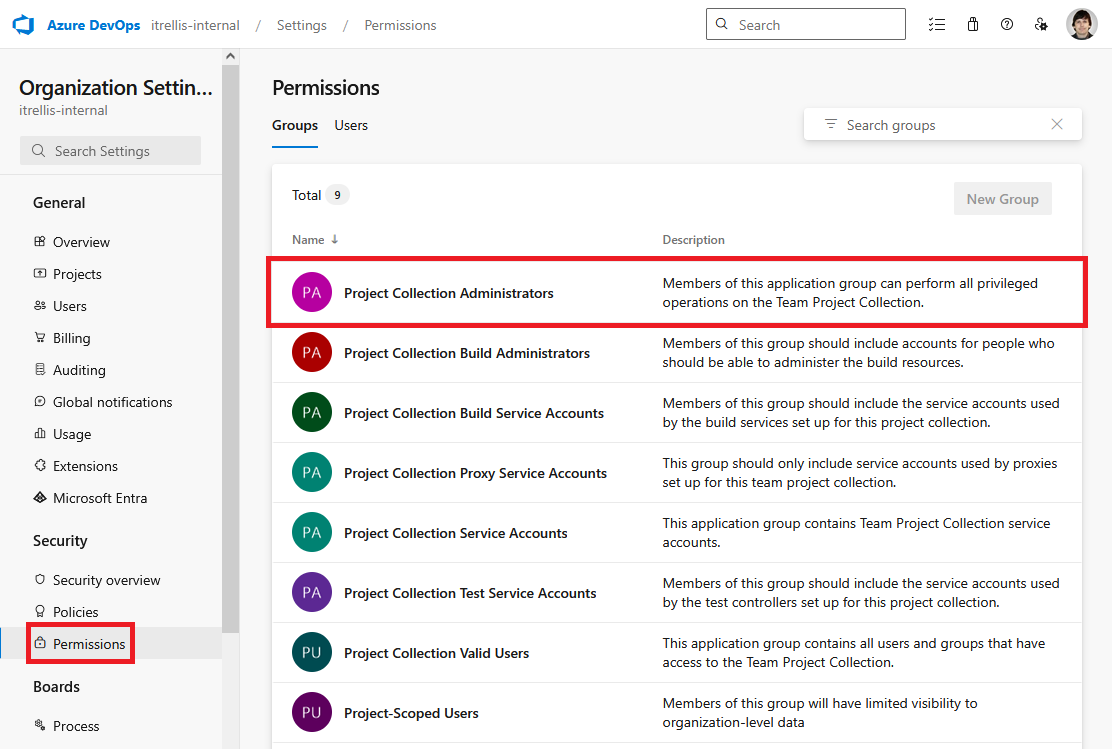The width and height of the screenshot is (1112, 749).
Task: Click the Process gears icon
Action: tap(40, 724)
